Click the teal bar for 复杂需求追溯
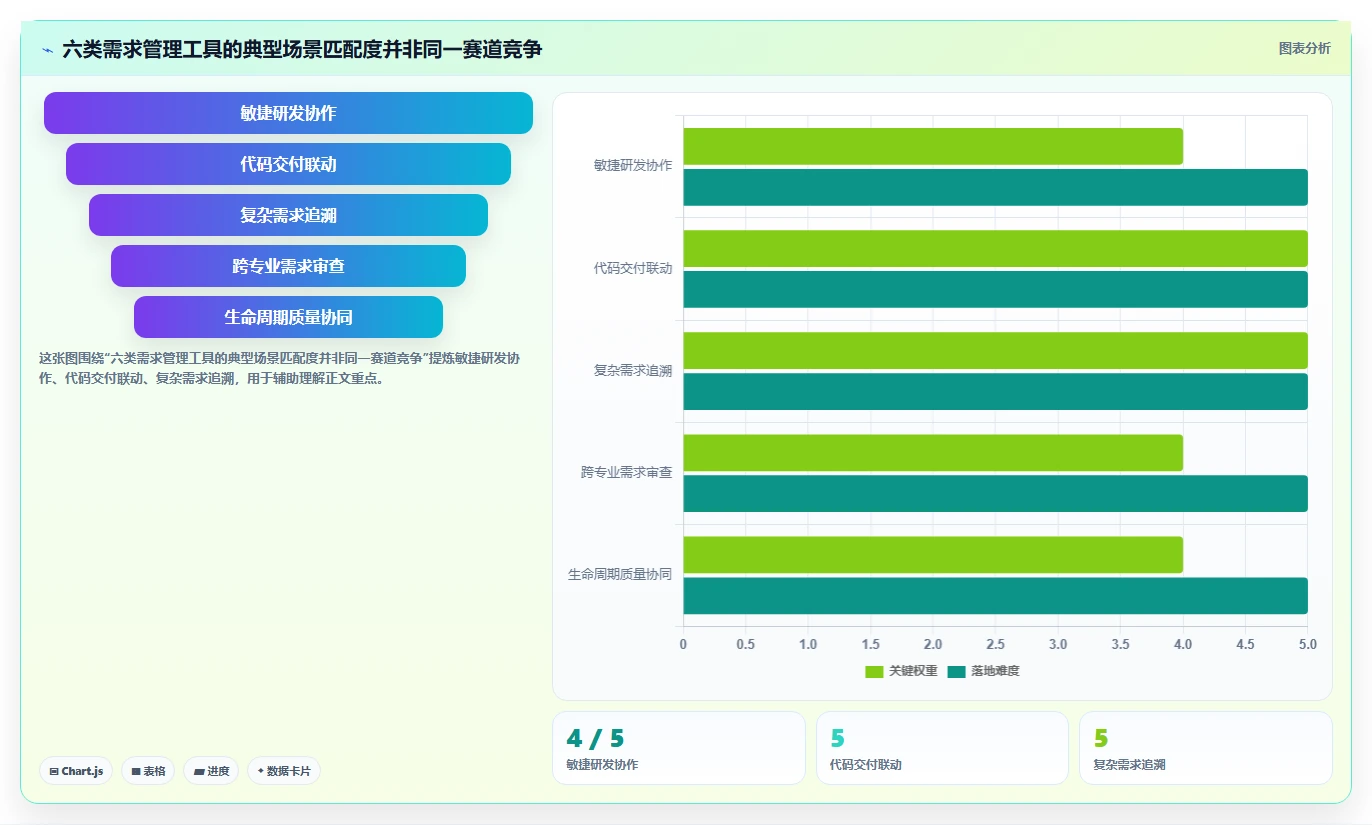The height and width of the screenshot is (825, 1372). 995,391
